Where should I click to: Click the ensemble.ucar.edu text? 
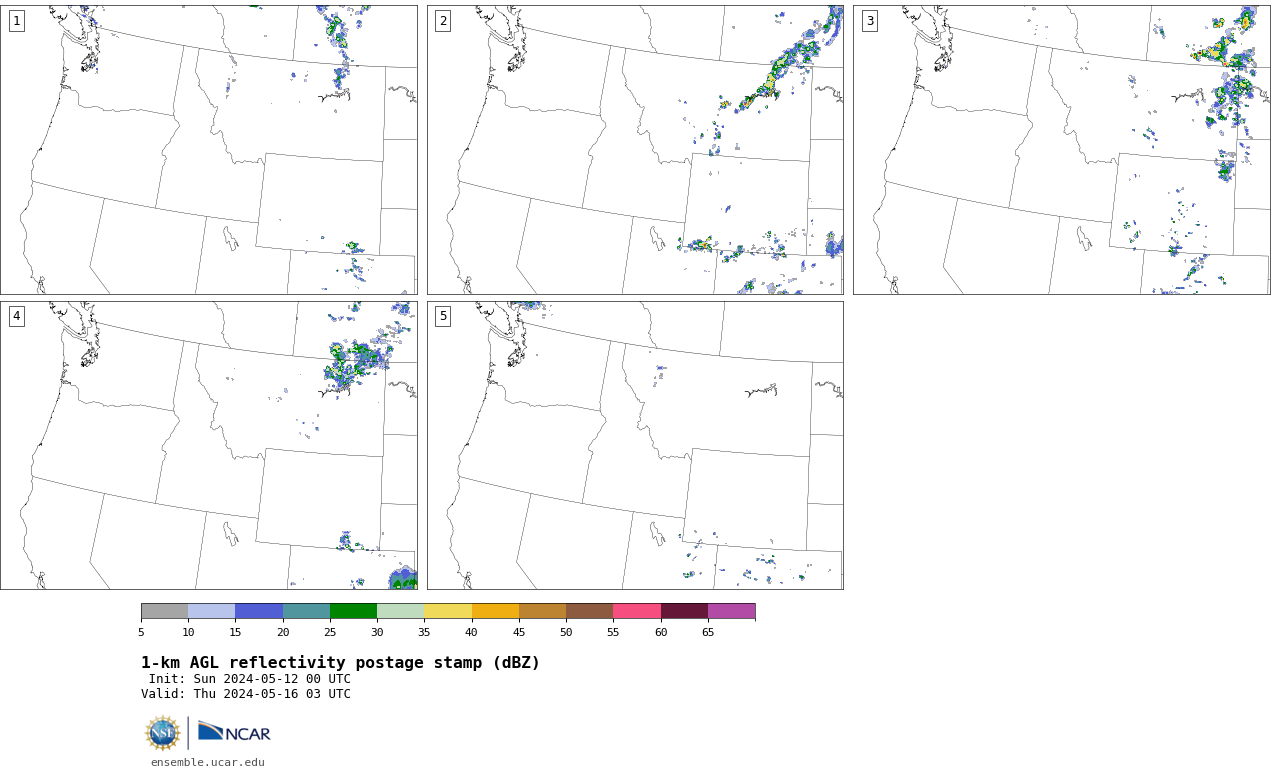208,762
